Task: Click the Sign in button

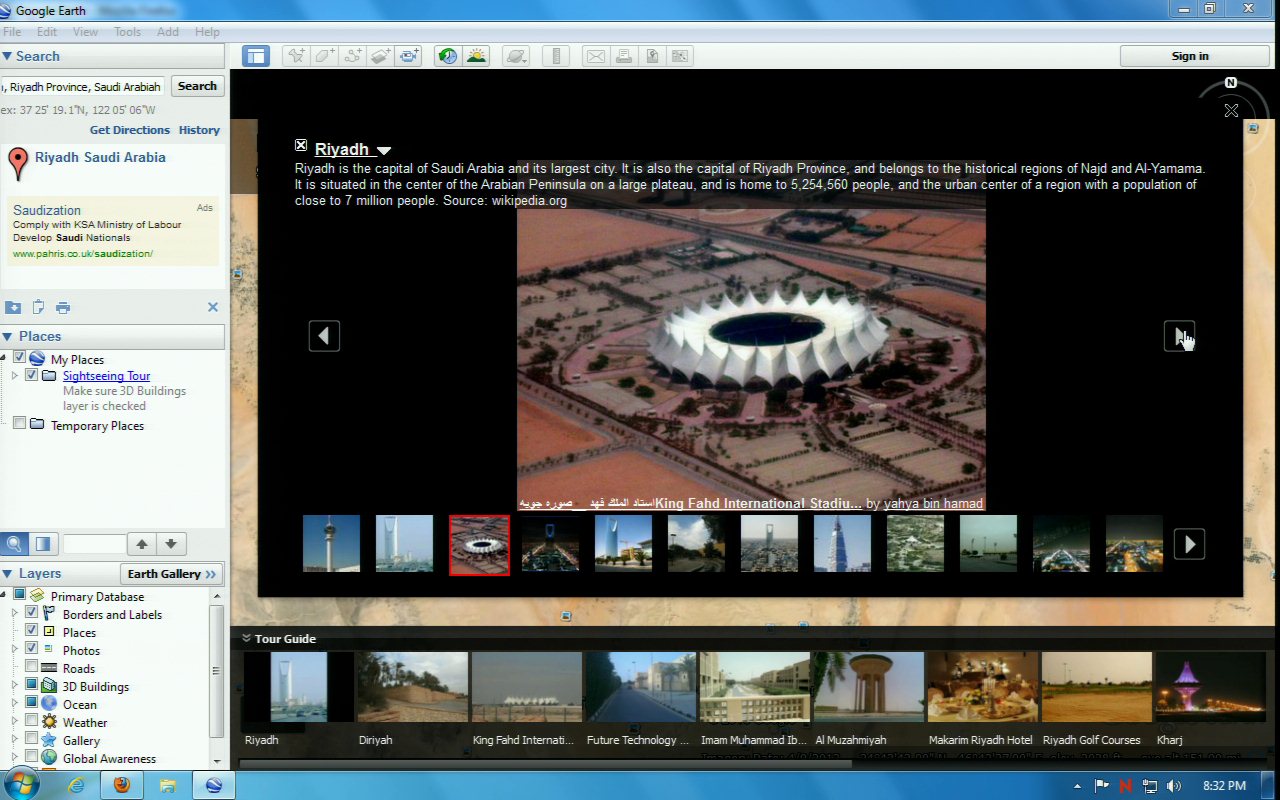Action: pyautogui.click(x=1189, y=56)
